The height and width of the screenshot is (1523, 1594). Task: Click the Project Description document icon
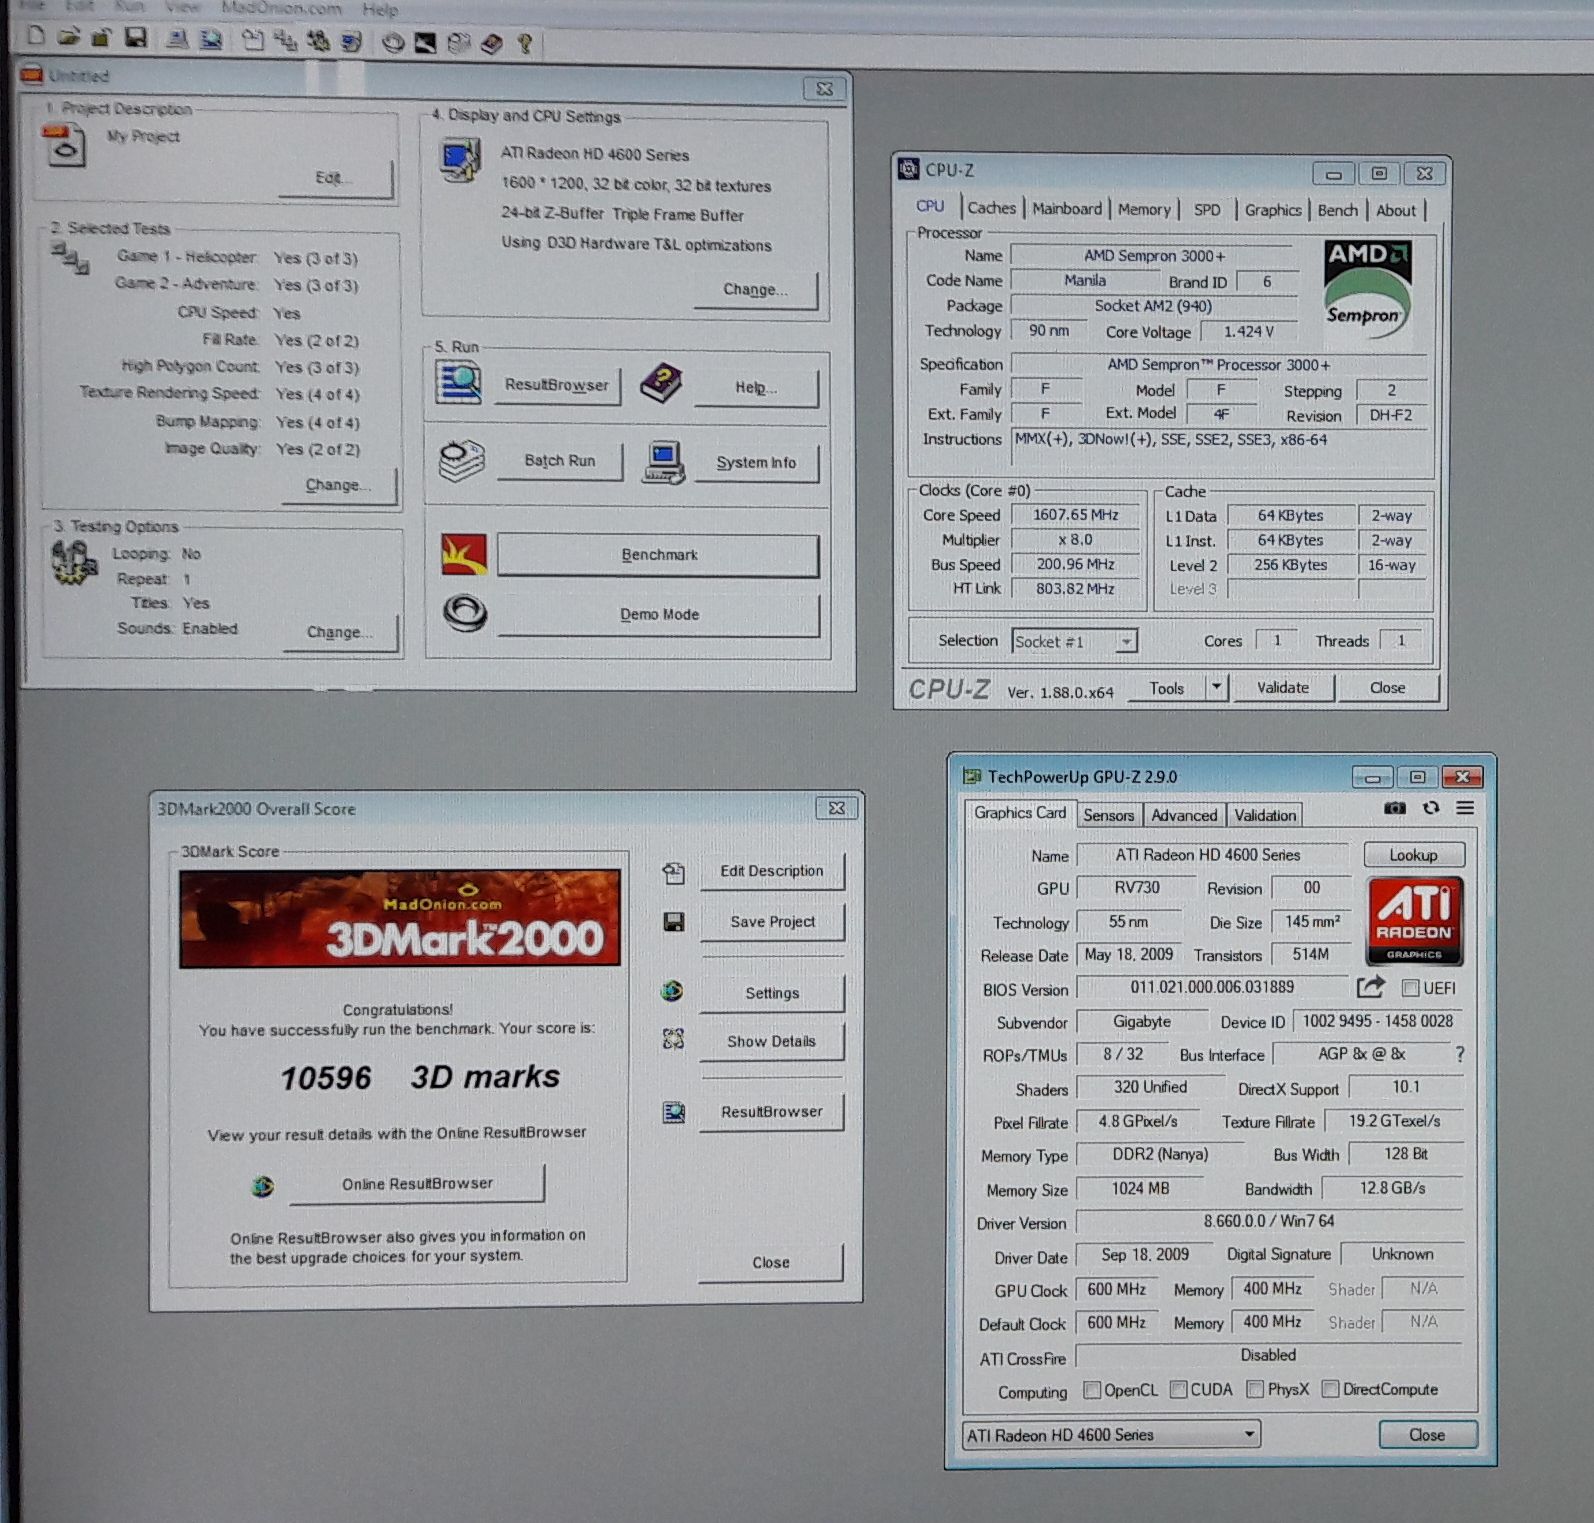(65, 145)
